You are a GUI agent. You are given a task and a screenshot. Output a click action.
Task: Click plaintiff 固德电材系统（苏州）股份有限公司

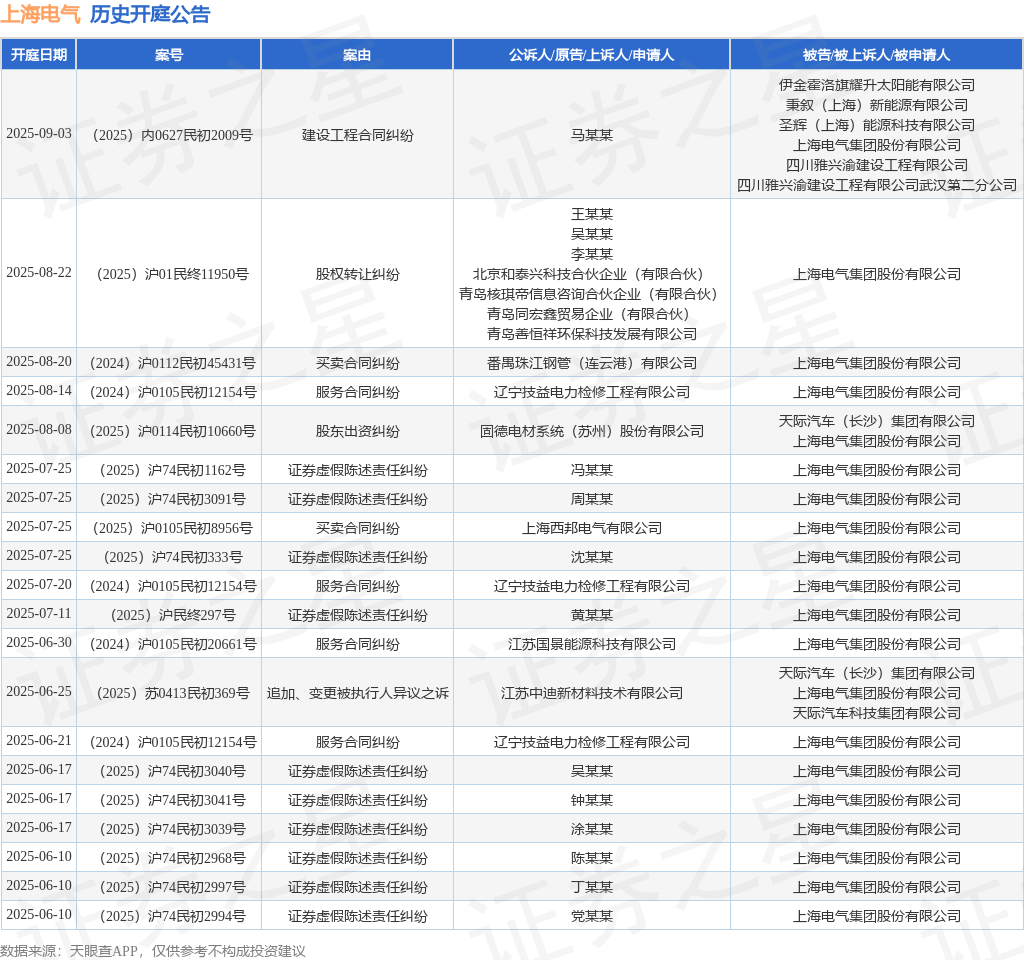(x=592, y=431)
